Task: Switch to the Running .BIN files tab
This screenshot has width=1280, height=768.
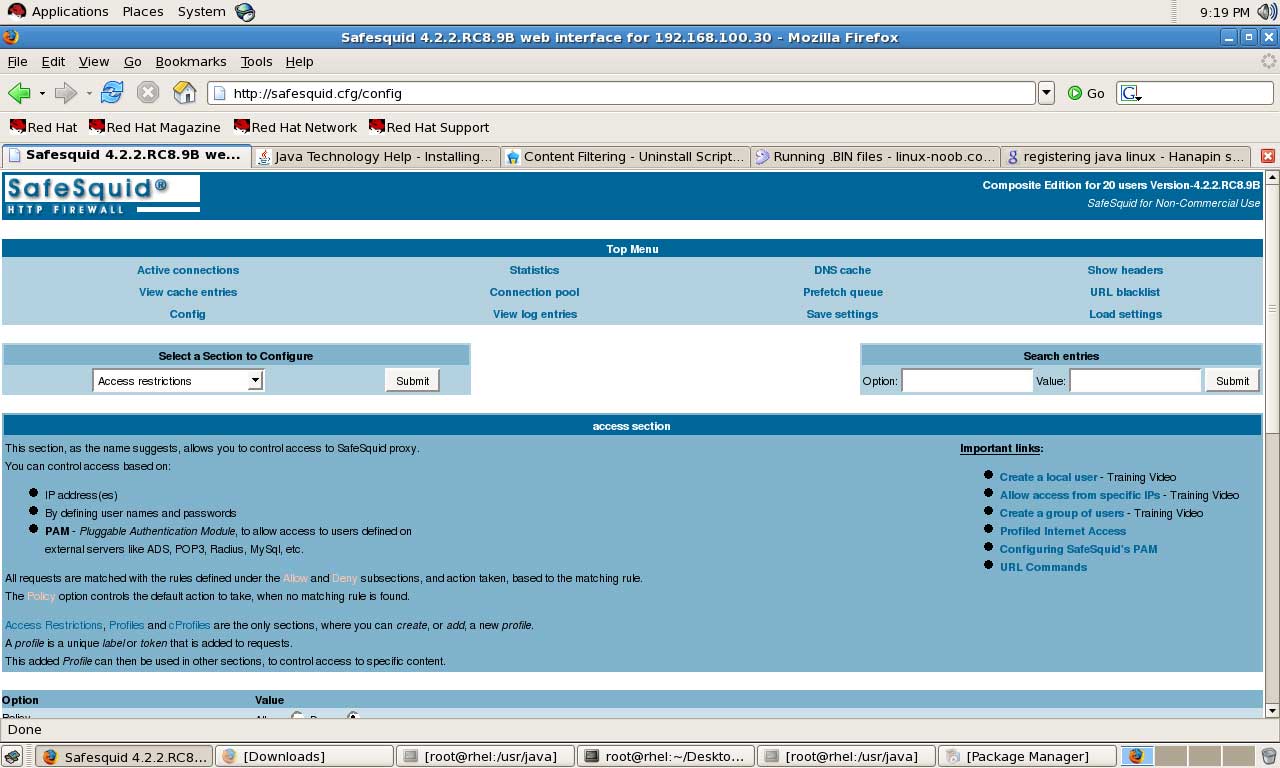Action: point(875,156)
